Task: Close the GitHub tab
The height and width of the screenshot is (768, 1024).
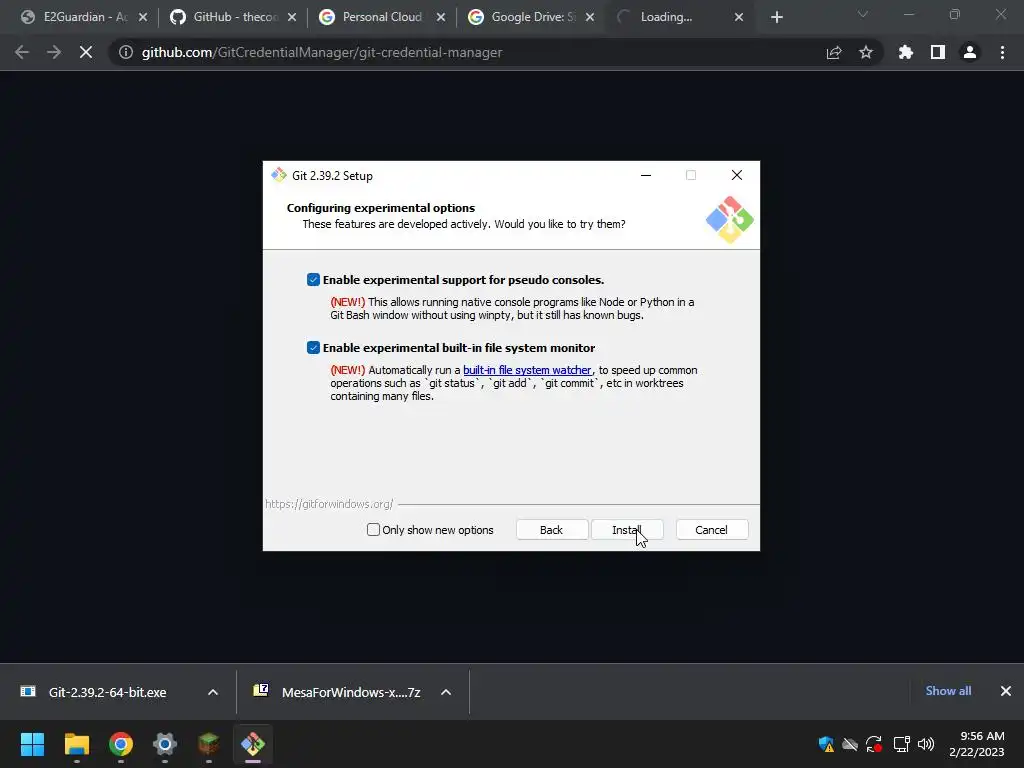Action: point(292,17)
